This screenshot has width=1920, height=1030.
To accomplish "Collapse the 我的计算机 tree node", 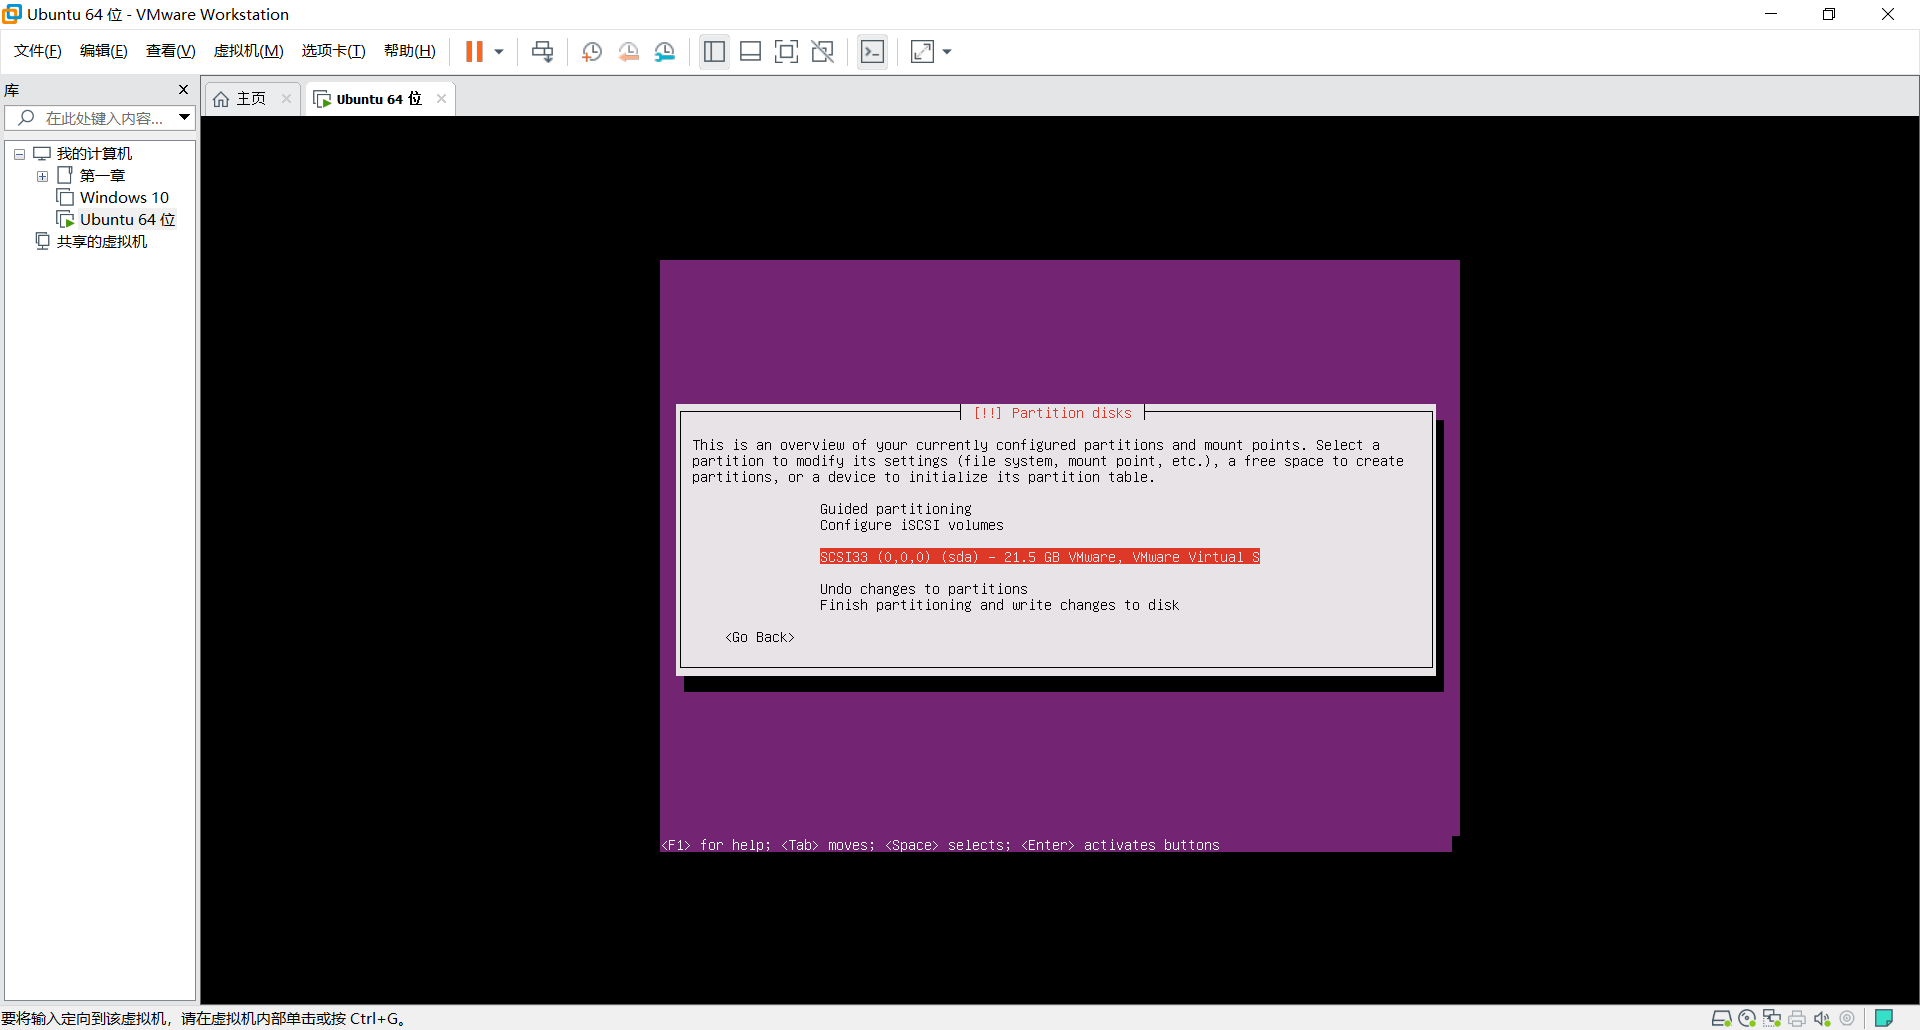I will 19,154.
